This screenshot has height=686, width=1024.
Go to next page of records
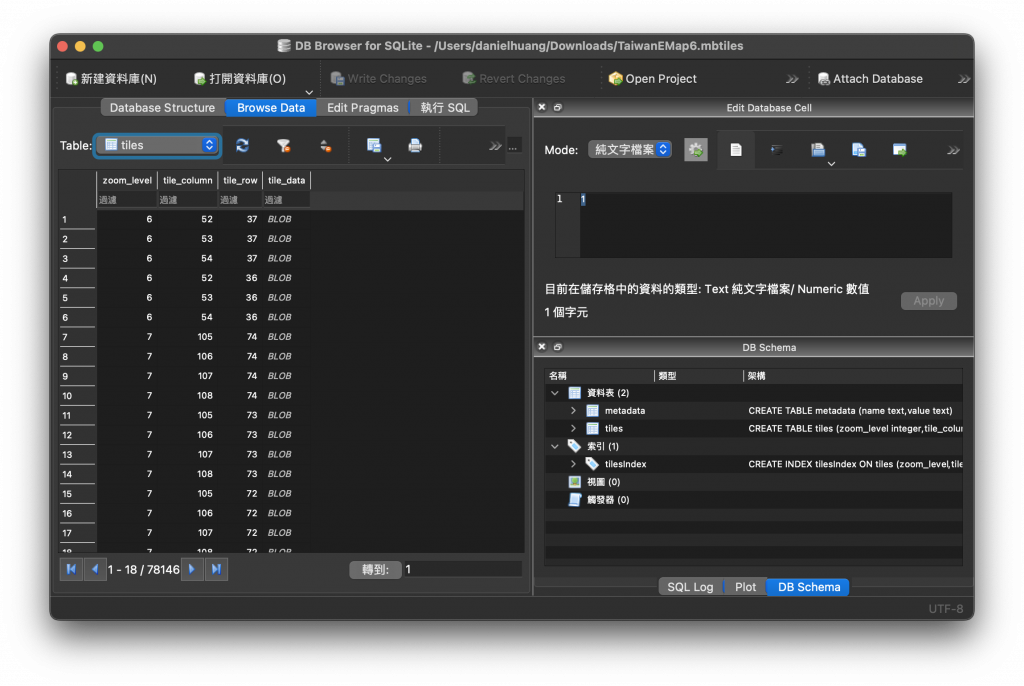pyautogui.click(x=192, y=569)
